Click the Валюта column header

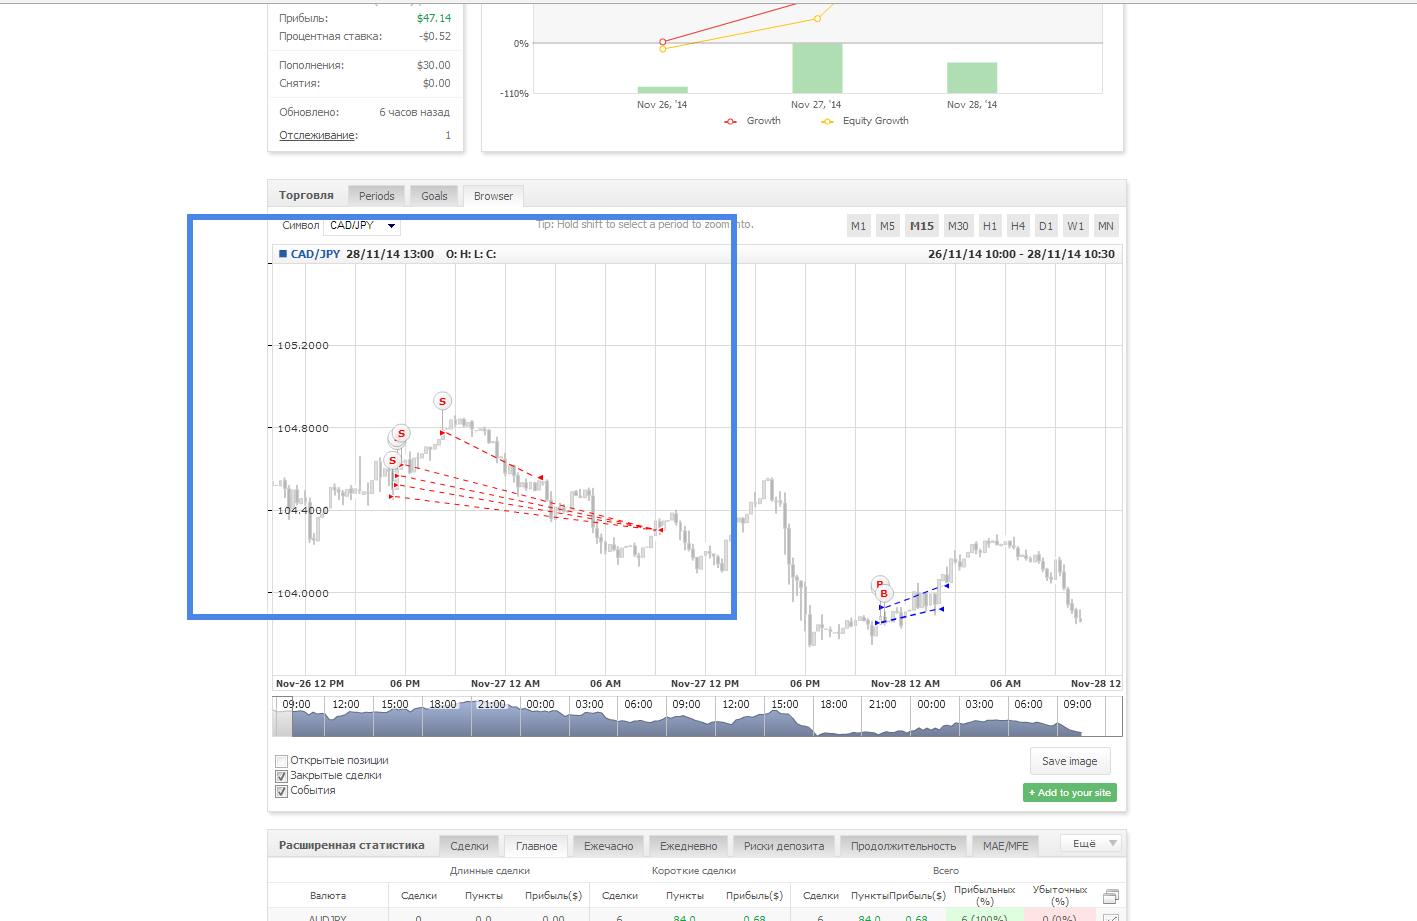coord(328,896)
